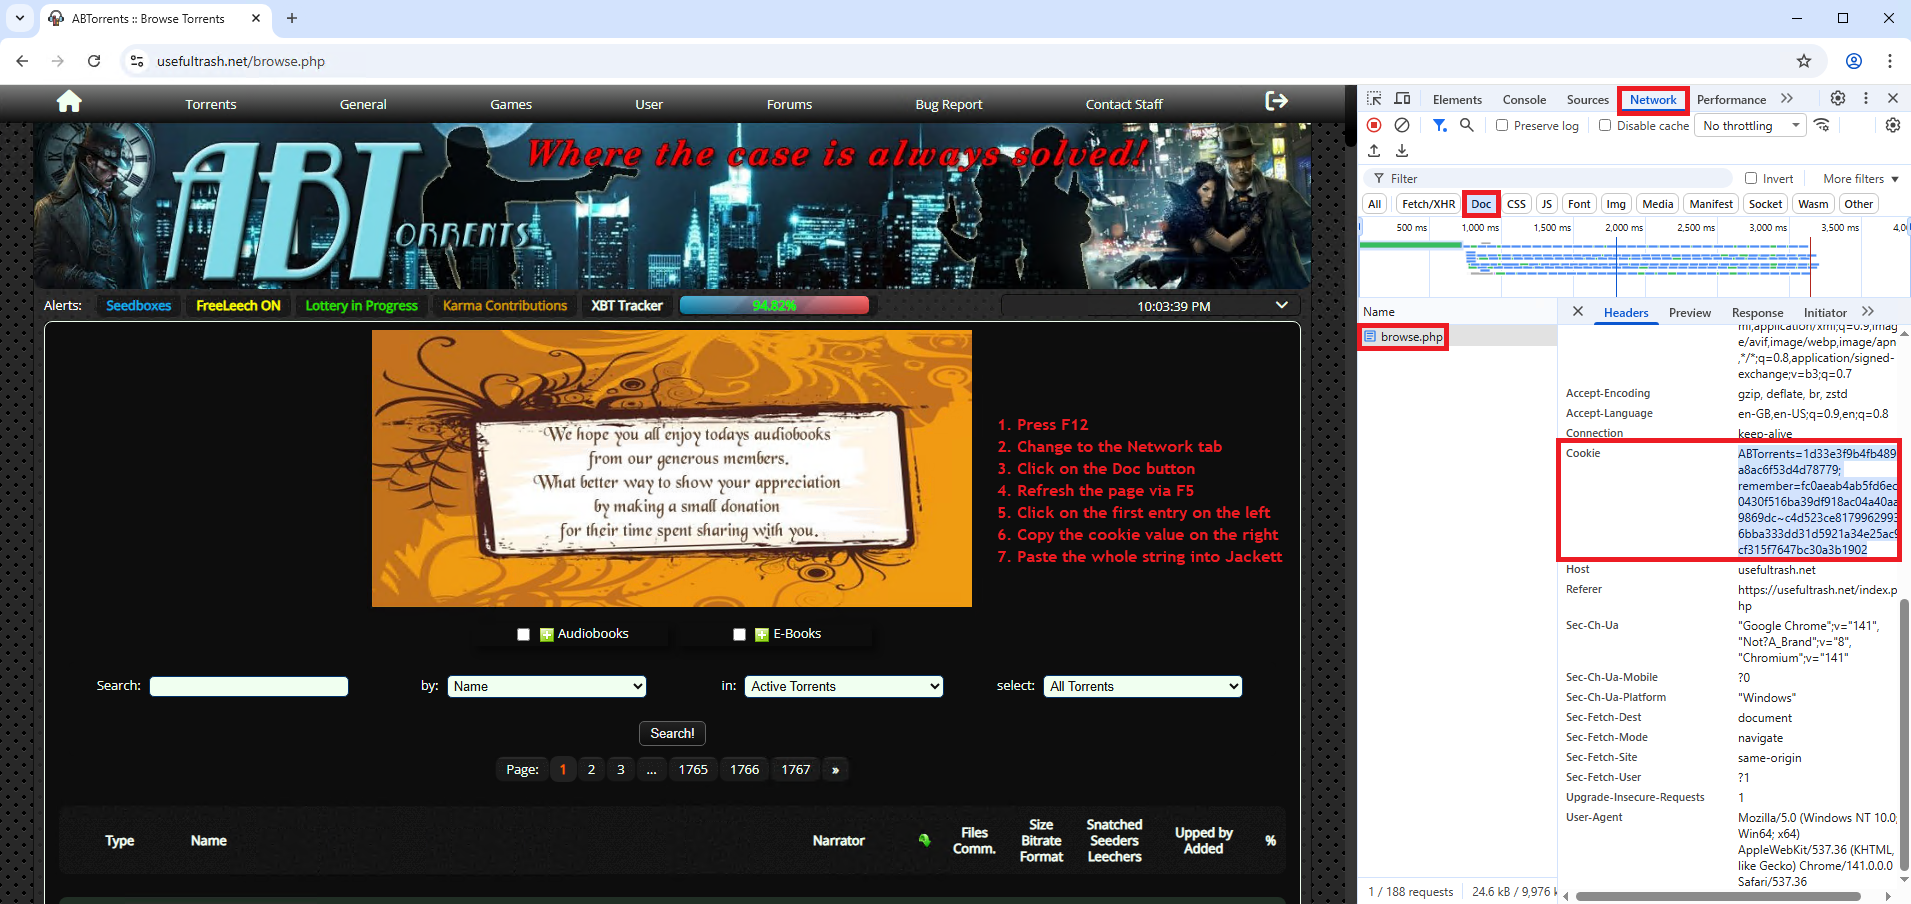
Task: Check the E-Books category checkbox
Action: coord(739,634)
